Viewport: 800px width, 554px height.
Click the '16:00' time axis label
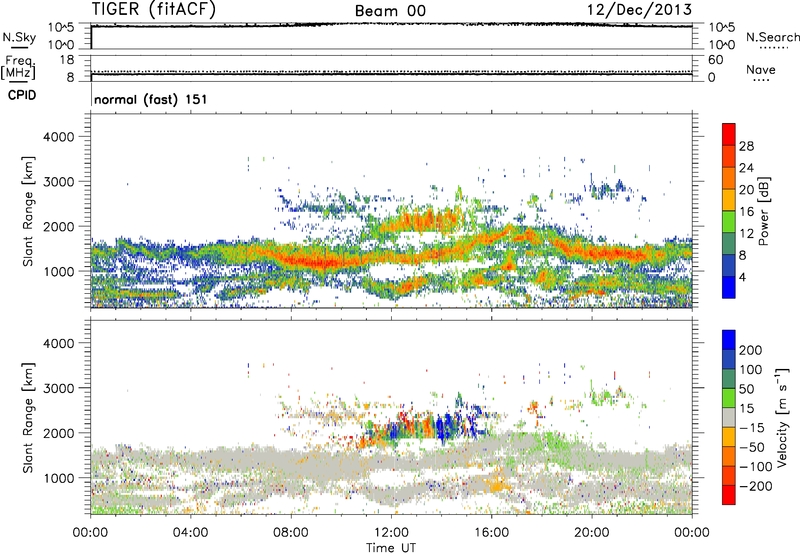pos(491,532)
